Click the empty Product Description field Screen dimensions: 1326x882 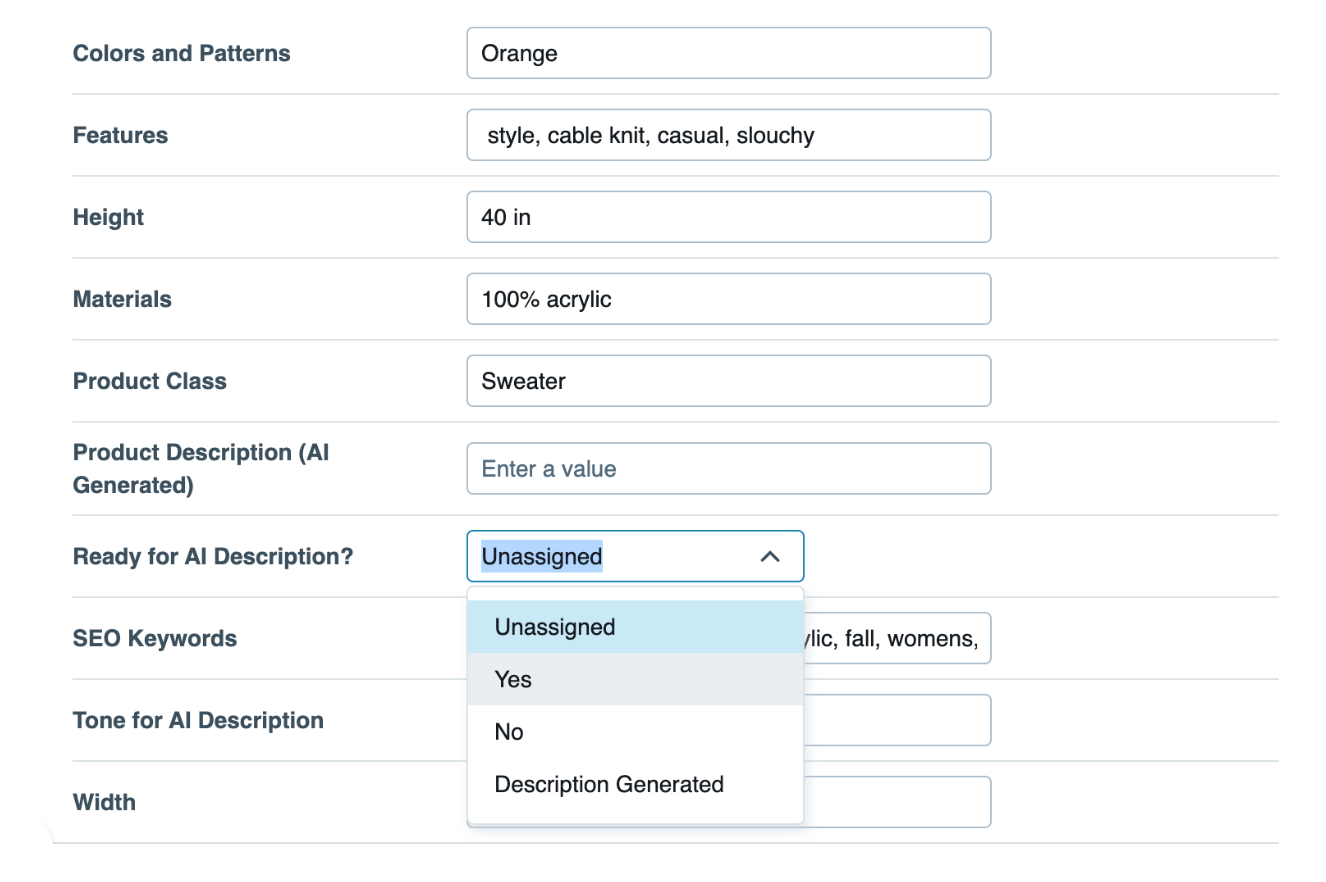click(729, 469)
